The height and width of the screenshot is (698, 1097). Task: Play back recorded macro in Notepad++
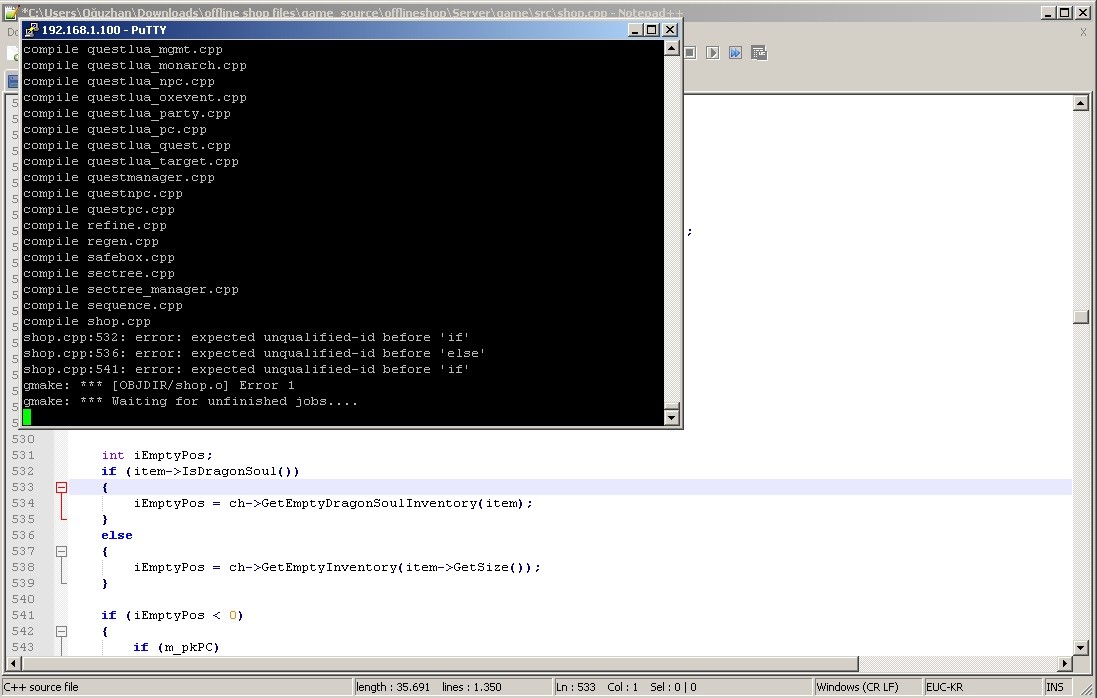[x=712, y=53]
